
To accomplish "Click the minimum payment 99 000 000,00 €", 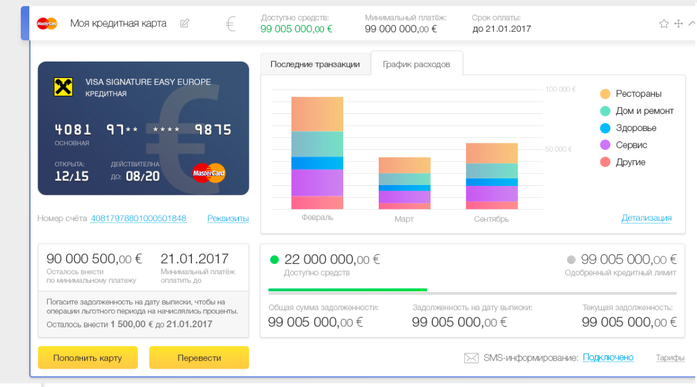I will pos(401,29).
